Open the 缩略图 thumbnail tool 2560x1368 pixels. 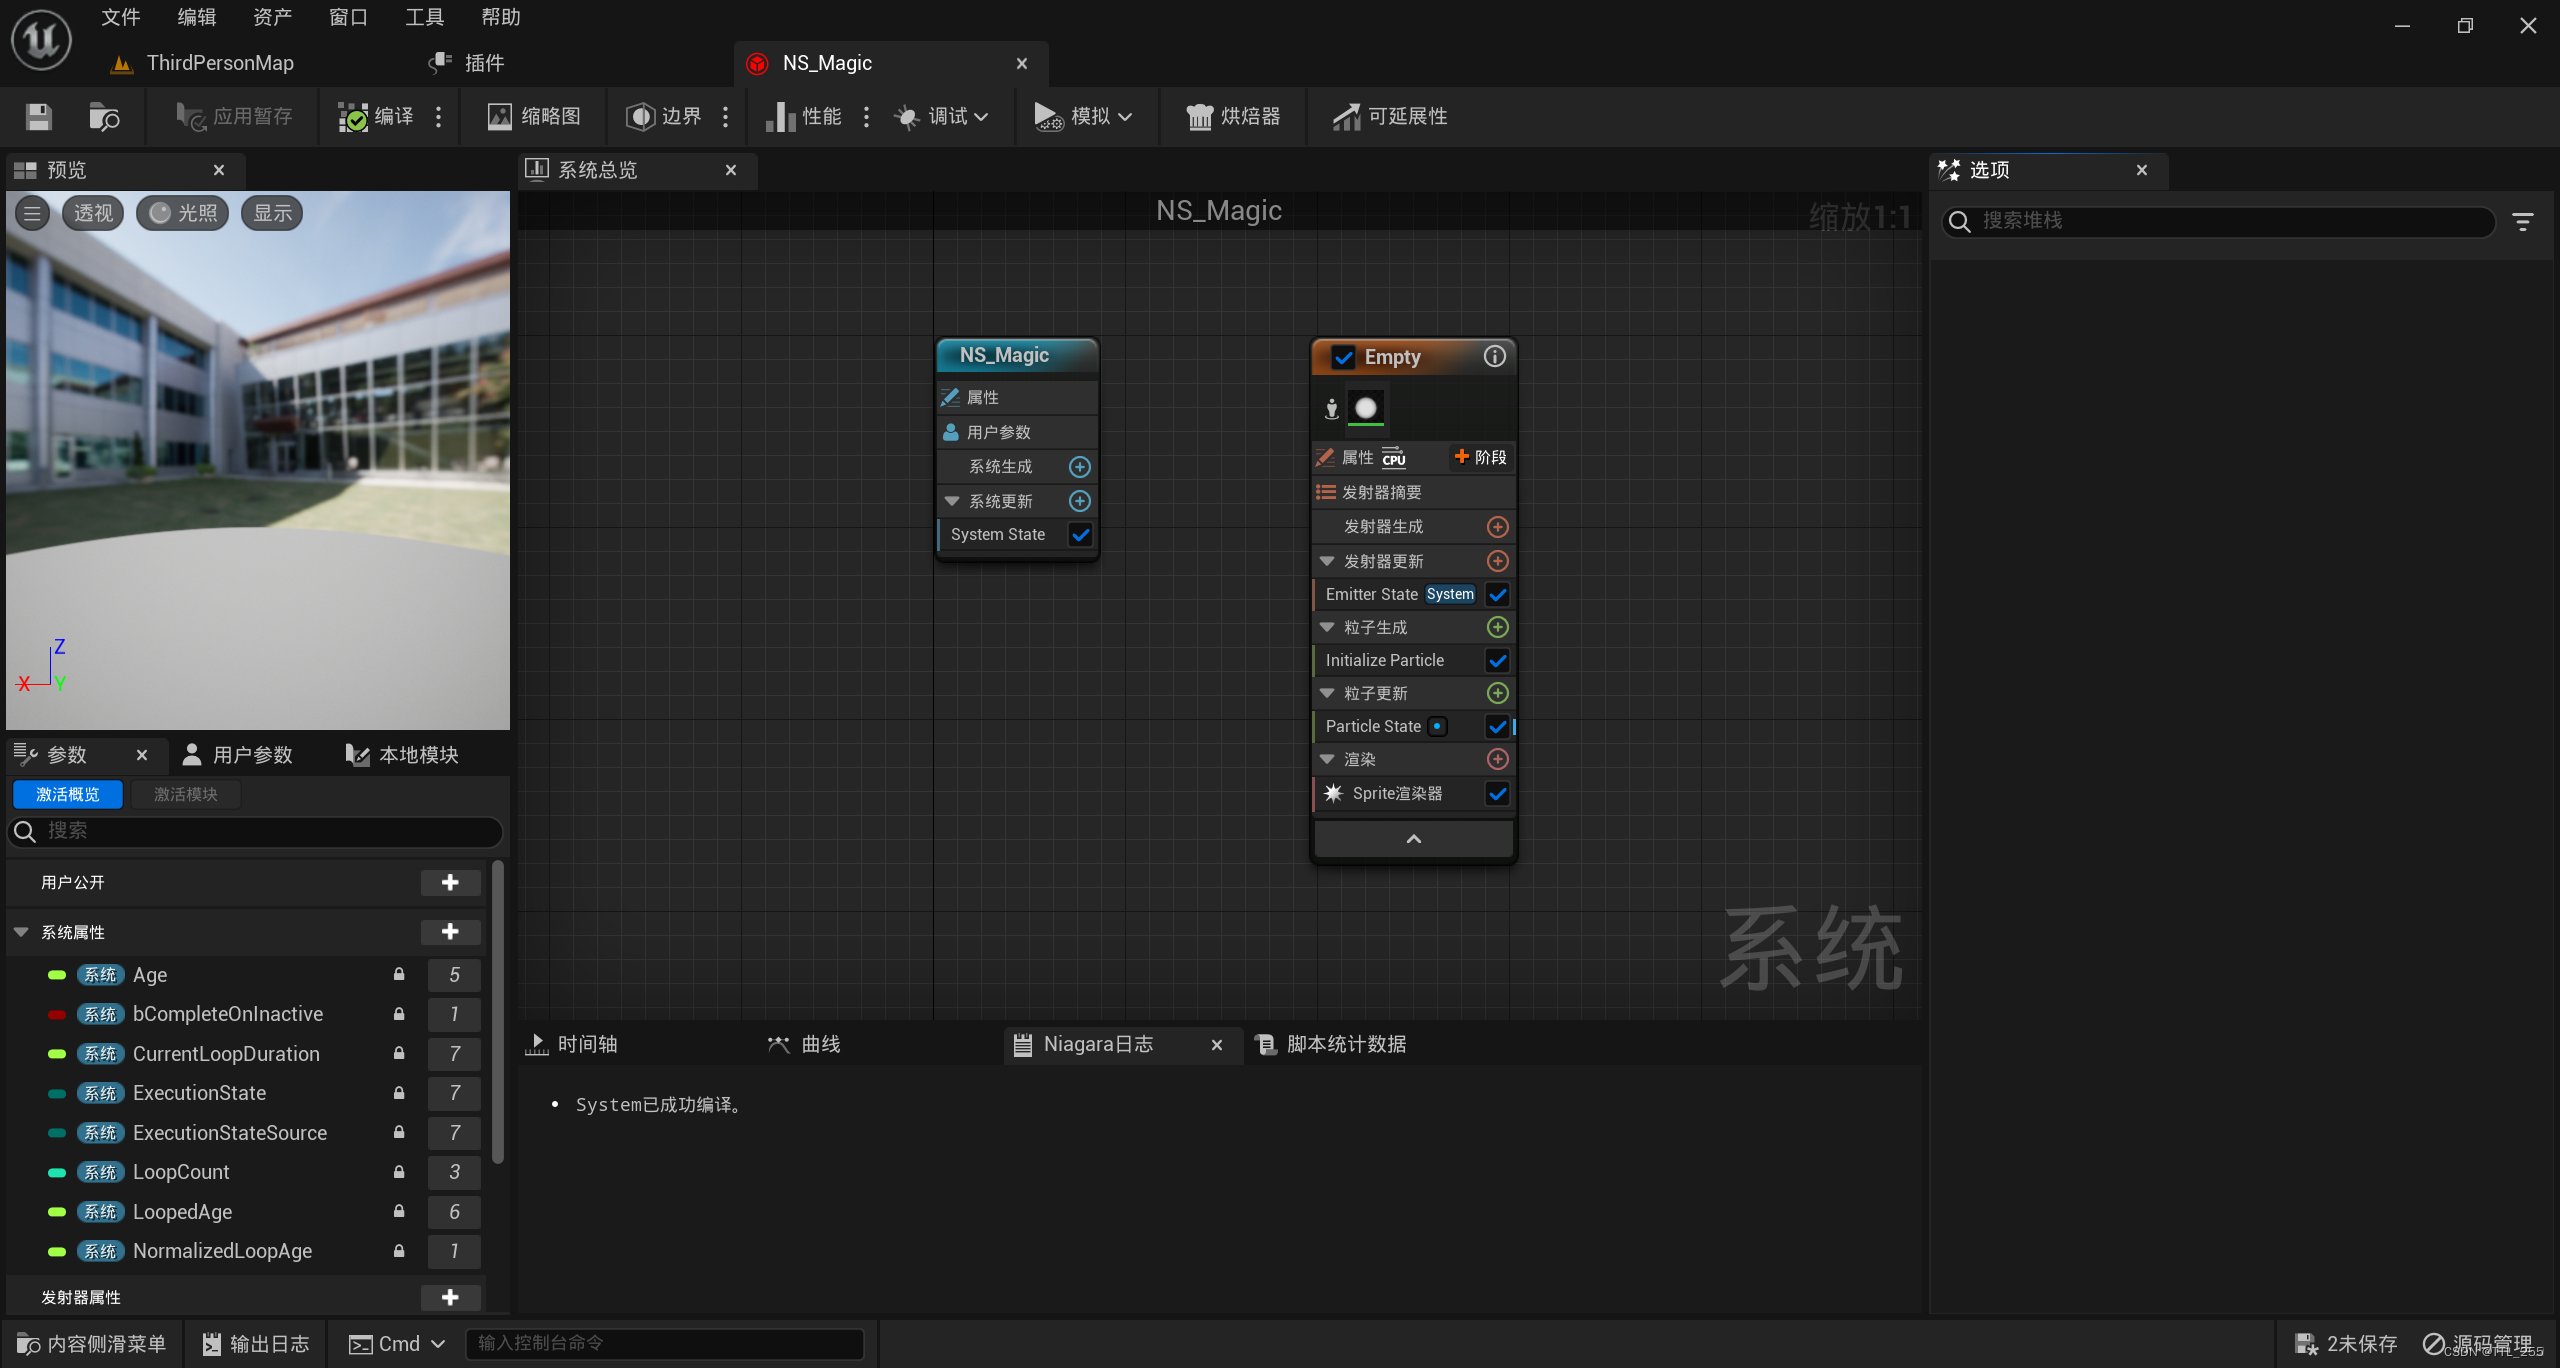tap(533, 117)
